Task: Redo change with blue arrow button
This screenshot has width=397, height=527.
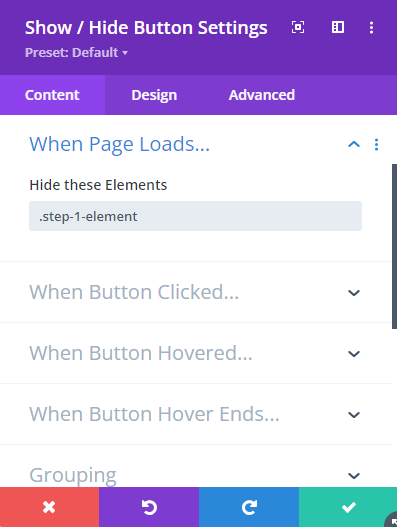Action: click(x=249, y=507)
